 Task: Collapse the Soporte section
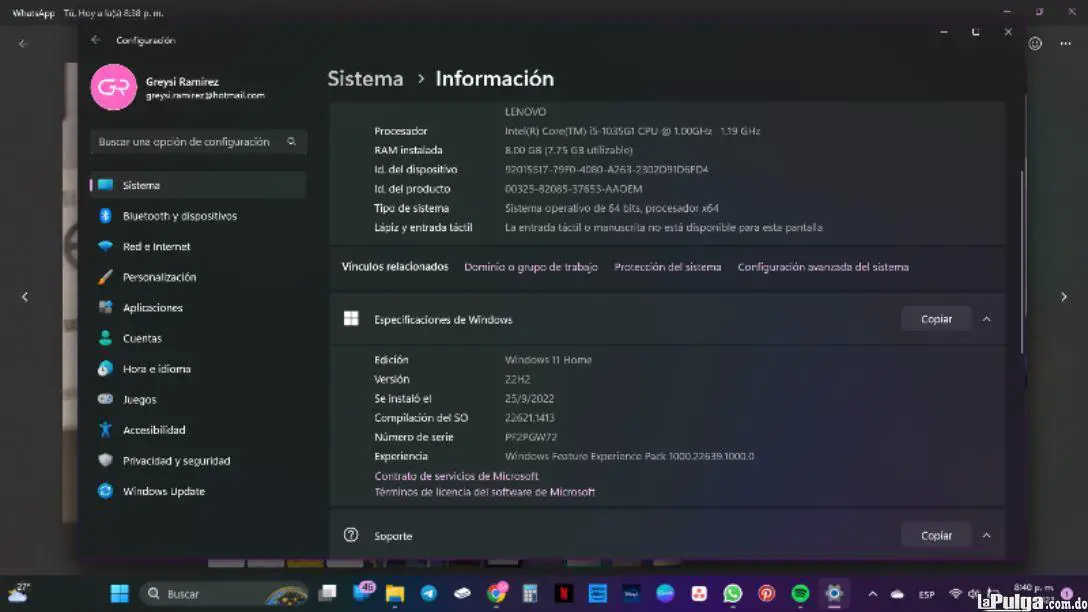(x=986, y=536)
